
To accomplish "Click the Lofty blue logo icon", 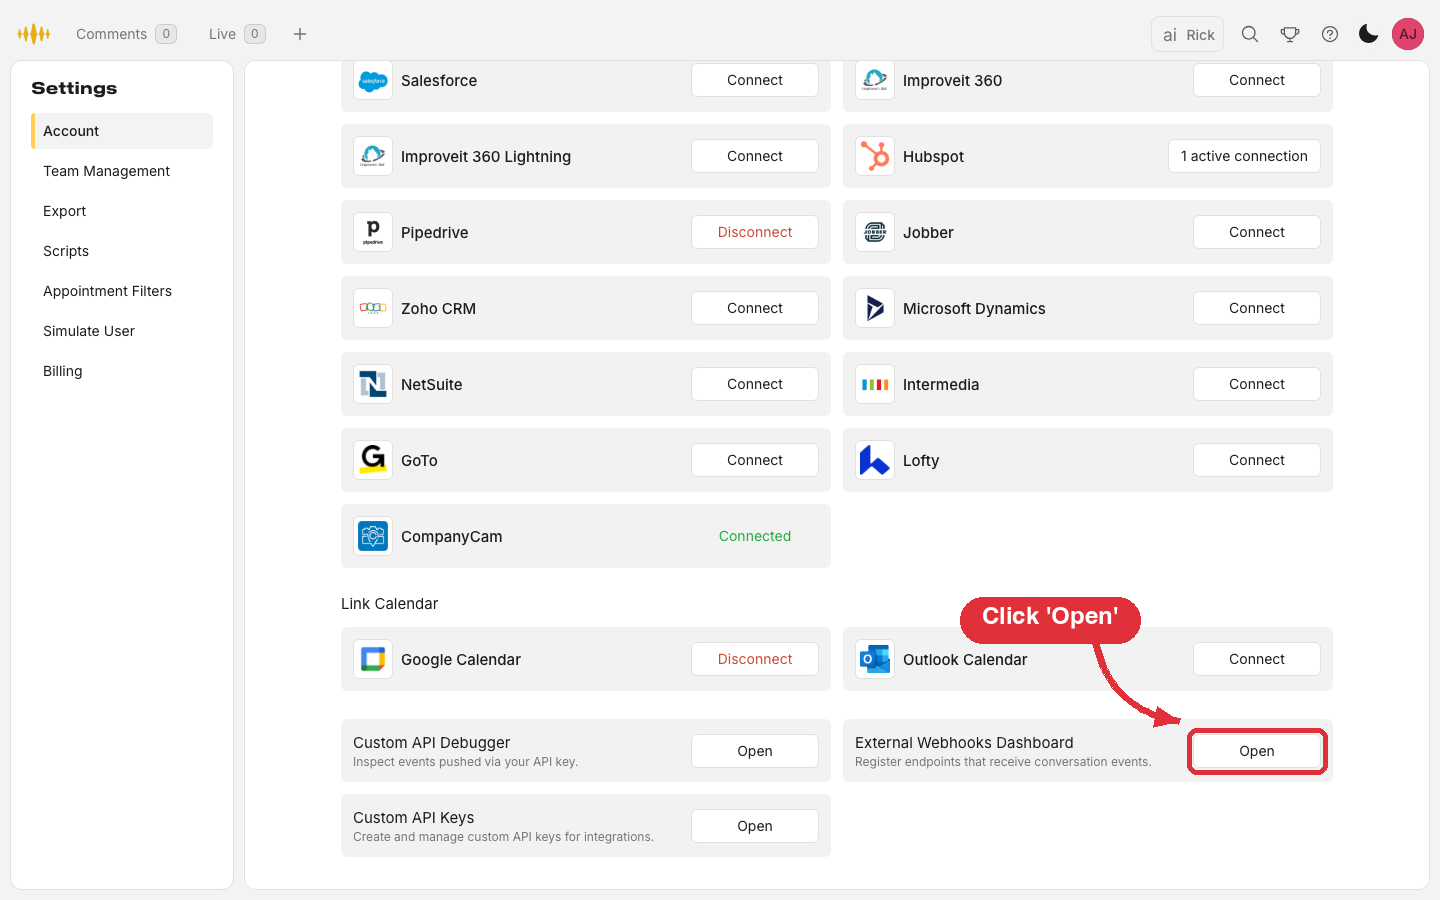I will click(875, 460).
